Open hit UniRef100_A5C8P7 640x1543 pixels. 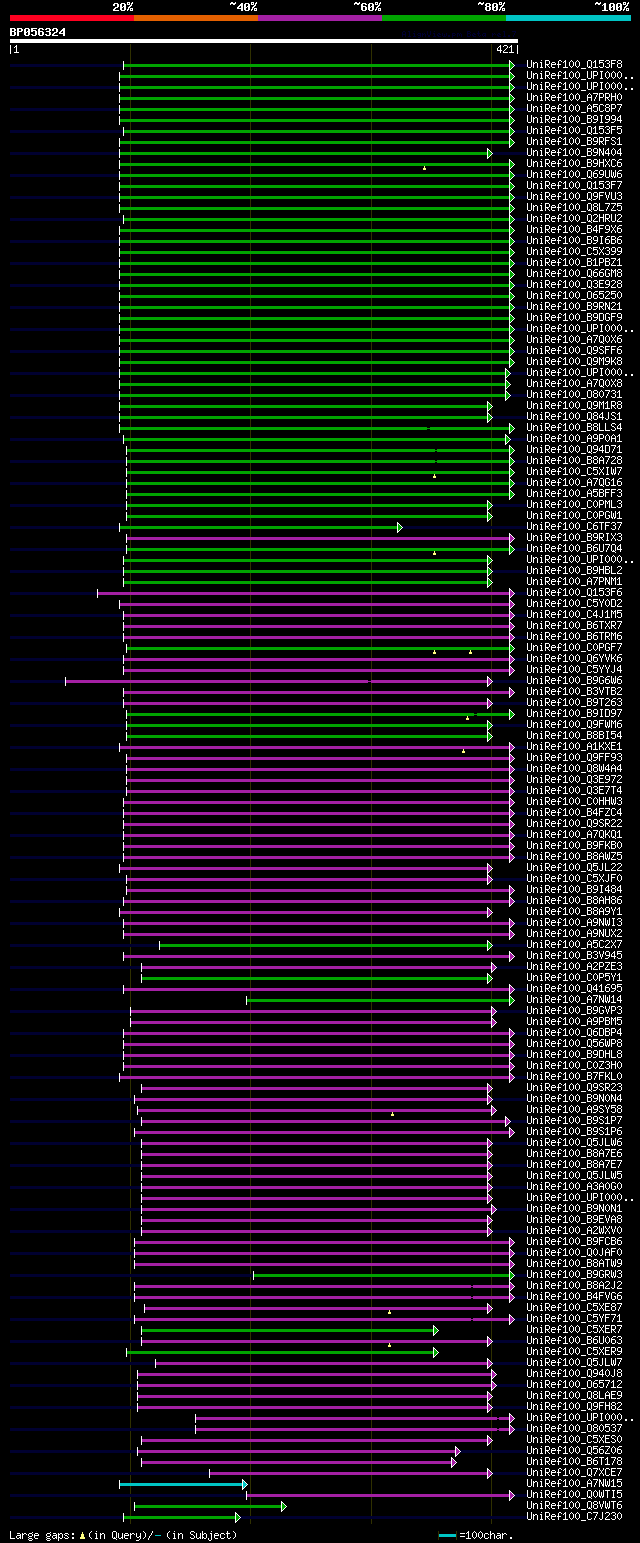(x=574, y=109)
